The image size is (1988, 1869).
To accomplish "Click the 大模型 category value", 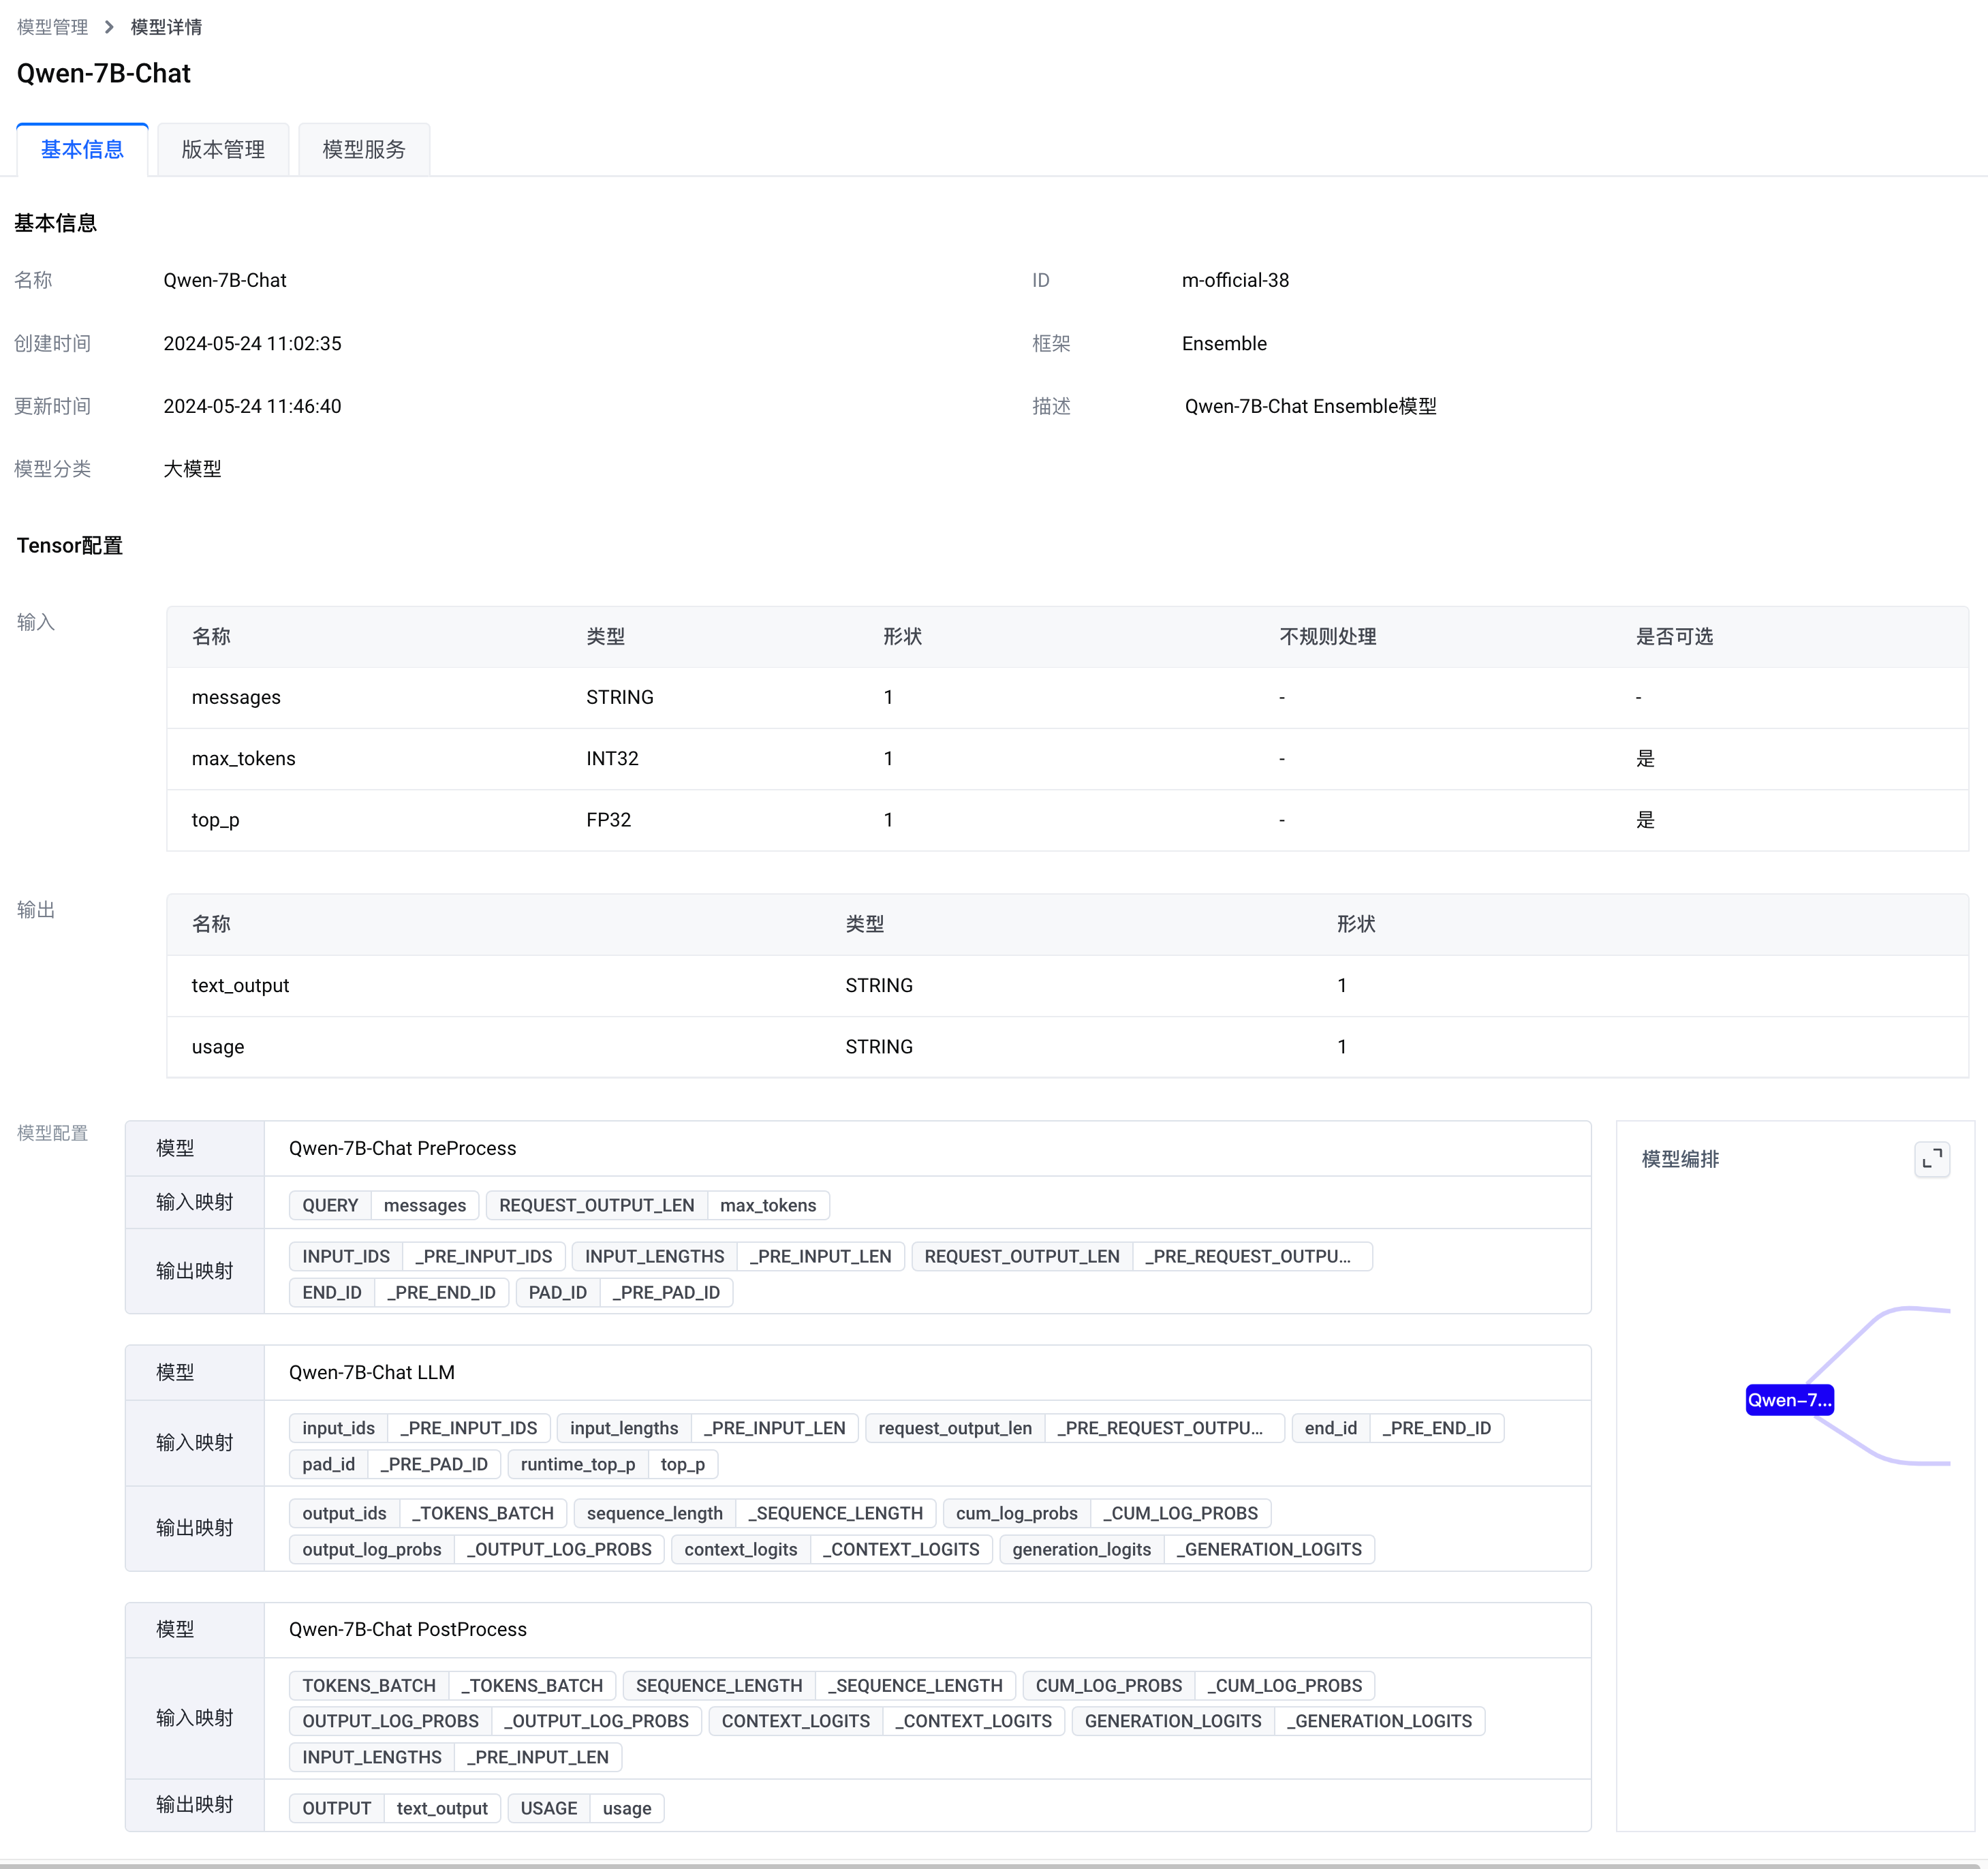I will 192,469.
